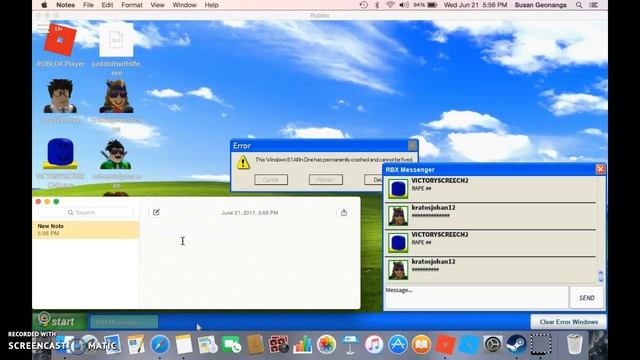
Task: Open Notes app in the dock
Action: point(184,344)
